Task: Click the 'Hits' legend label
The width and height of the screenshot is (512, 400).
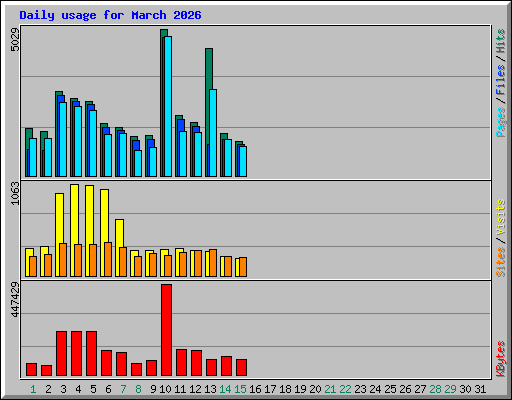Action: point(500,41)
